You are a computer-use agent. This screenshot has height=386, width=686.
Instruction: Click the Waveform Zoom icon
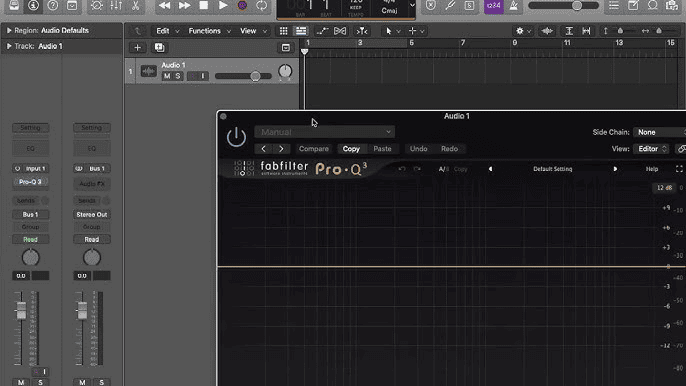tap(547, 31)
